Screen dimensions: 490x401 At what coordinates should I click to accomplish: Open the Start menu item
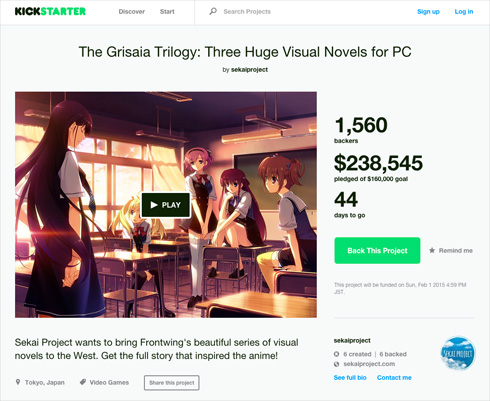pyautogui.click(x=167, y=12)
